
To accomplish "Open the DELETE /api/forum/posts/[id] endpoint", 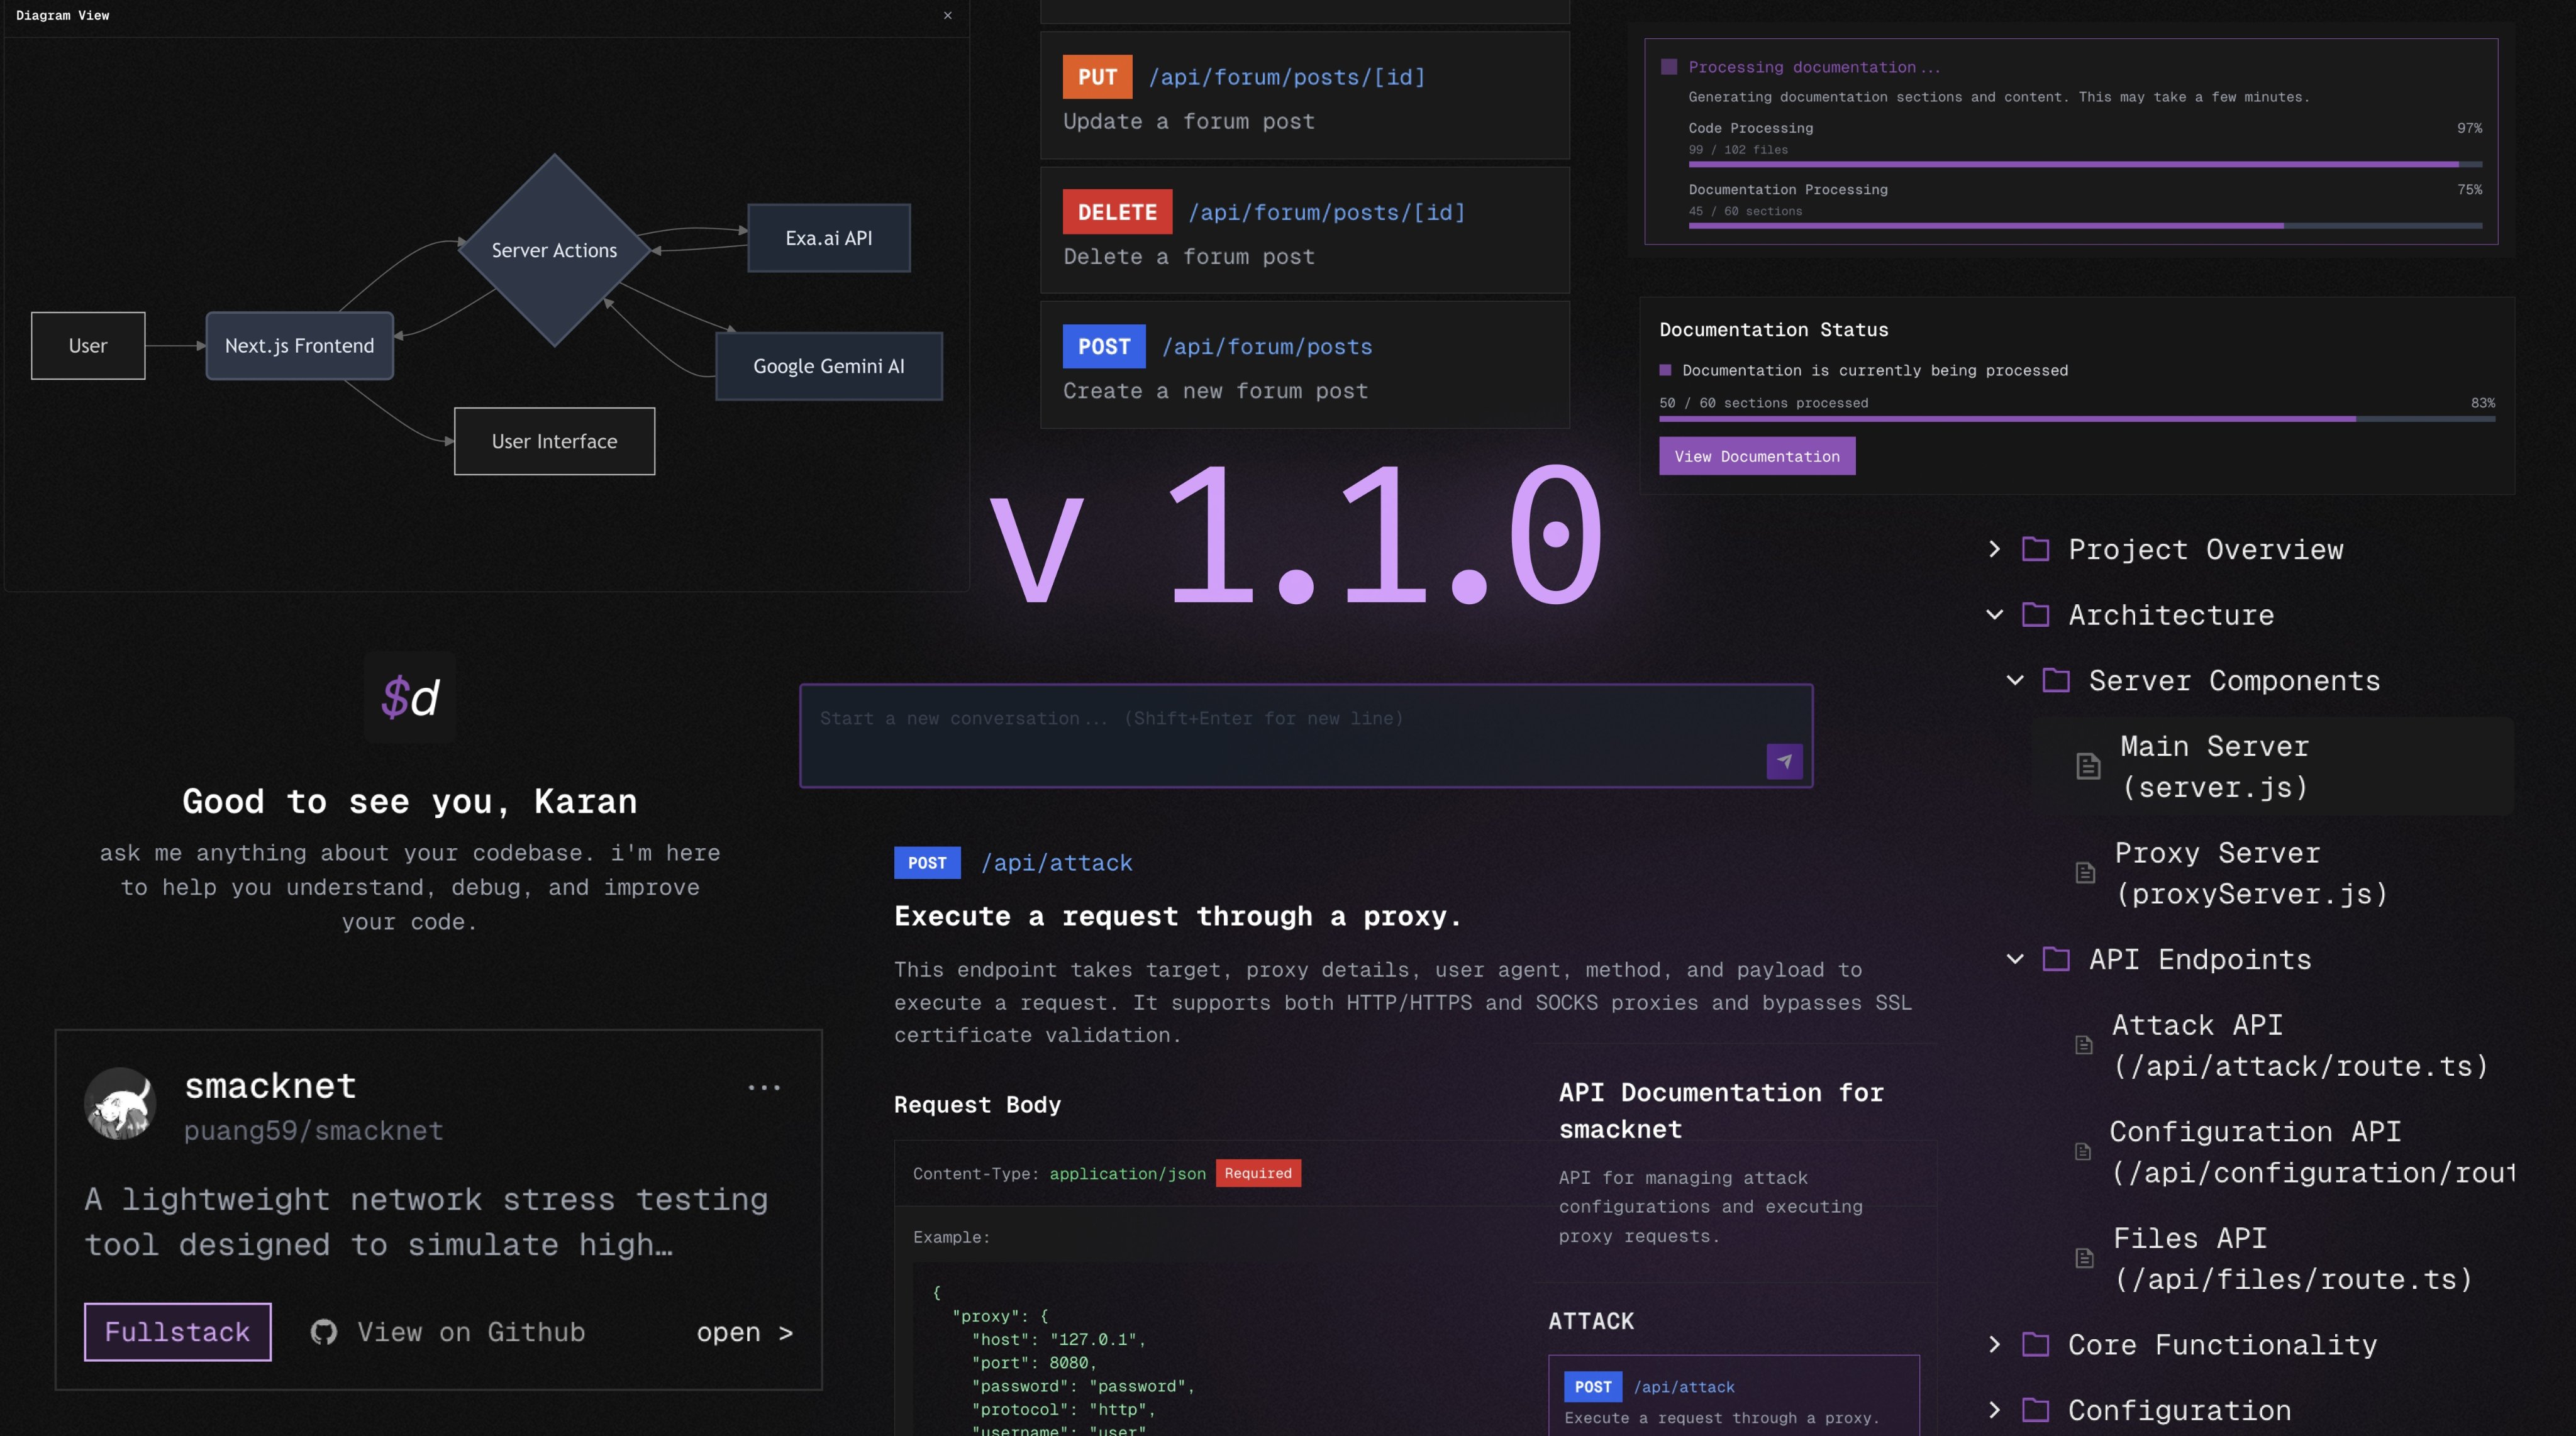I will 1304,231.
